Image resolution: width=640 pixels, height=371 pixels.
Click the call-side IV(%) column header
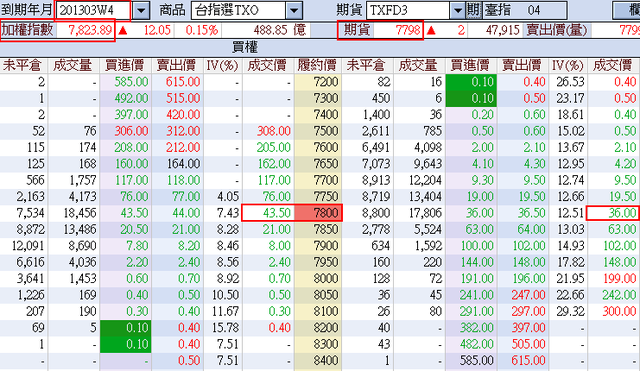pos(222,65)
